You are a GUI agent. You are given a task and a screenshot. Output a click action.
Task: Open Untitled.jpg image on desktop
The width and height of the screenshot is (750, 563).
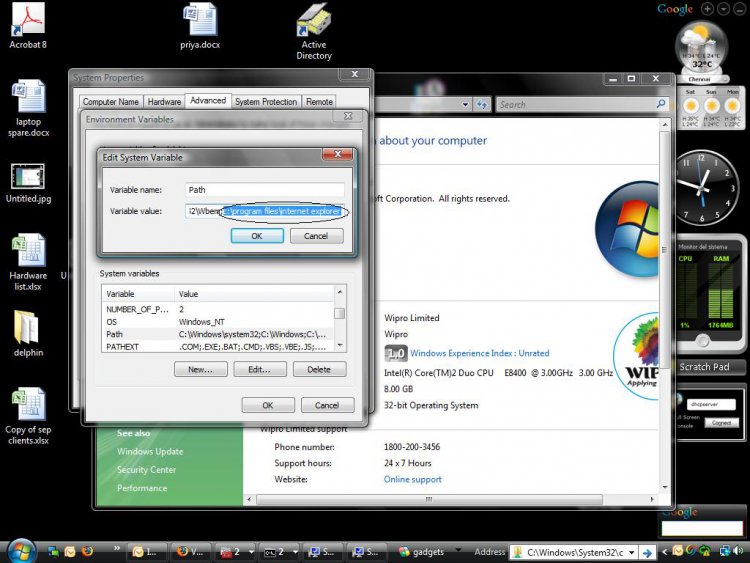[x=28, y=183]
